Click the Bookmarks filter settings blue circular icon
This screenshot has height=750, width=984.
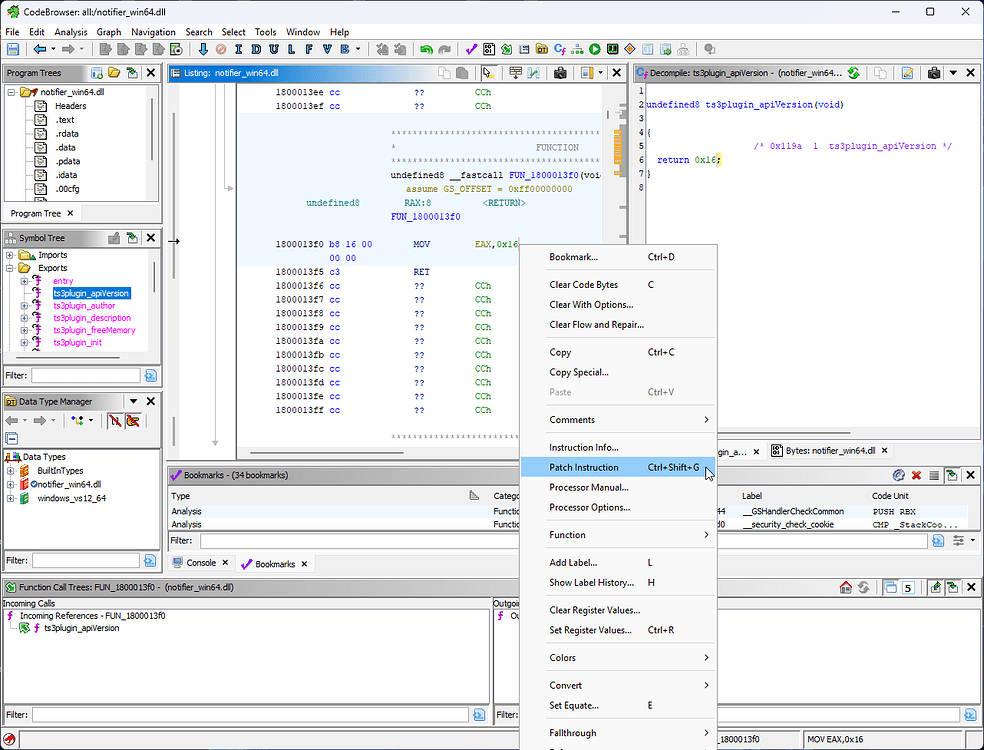coord(898,475)
